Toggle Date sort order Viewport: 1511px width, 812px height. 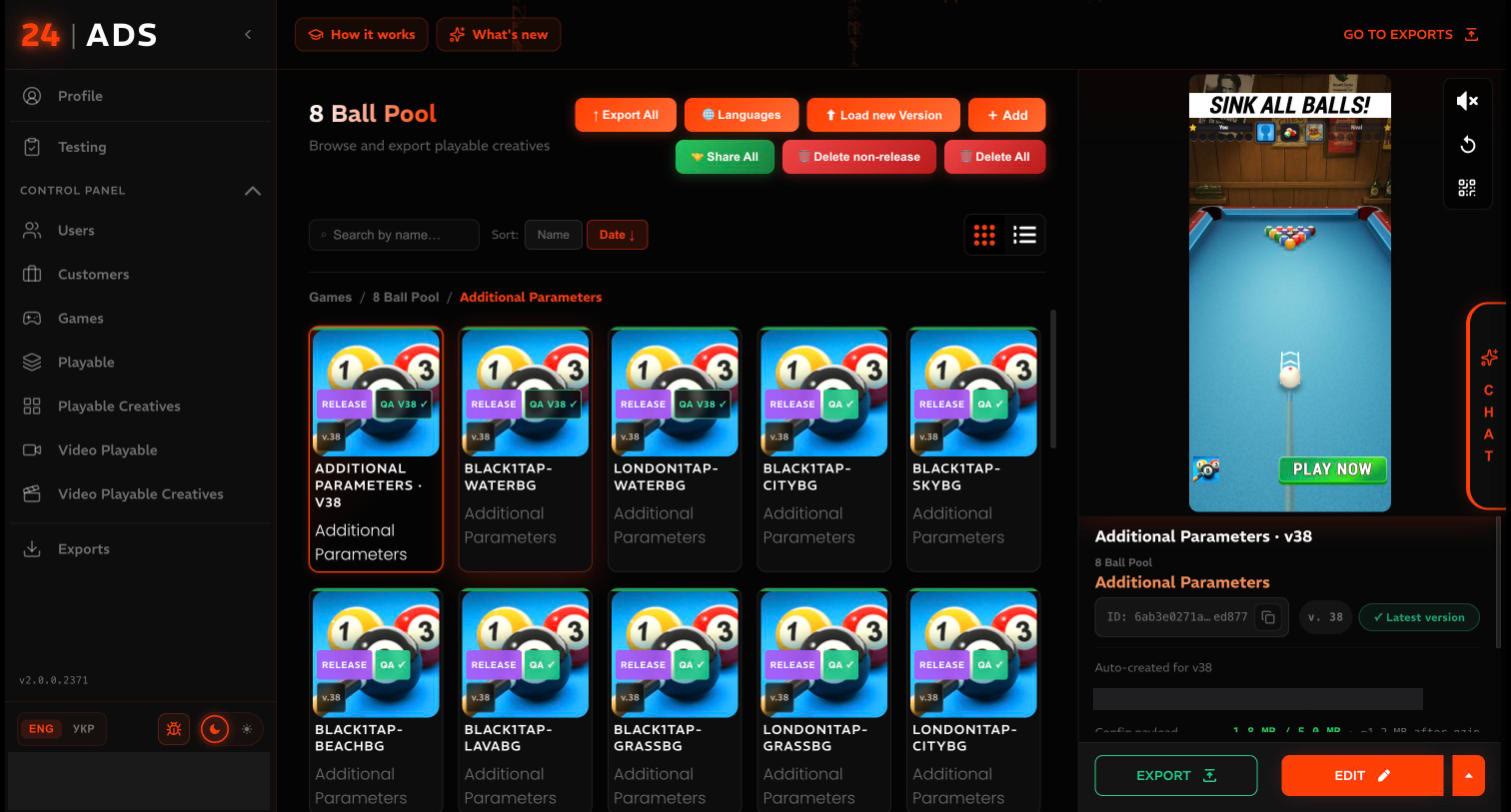tap(617, 235)
